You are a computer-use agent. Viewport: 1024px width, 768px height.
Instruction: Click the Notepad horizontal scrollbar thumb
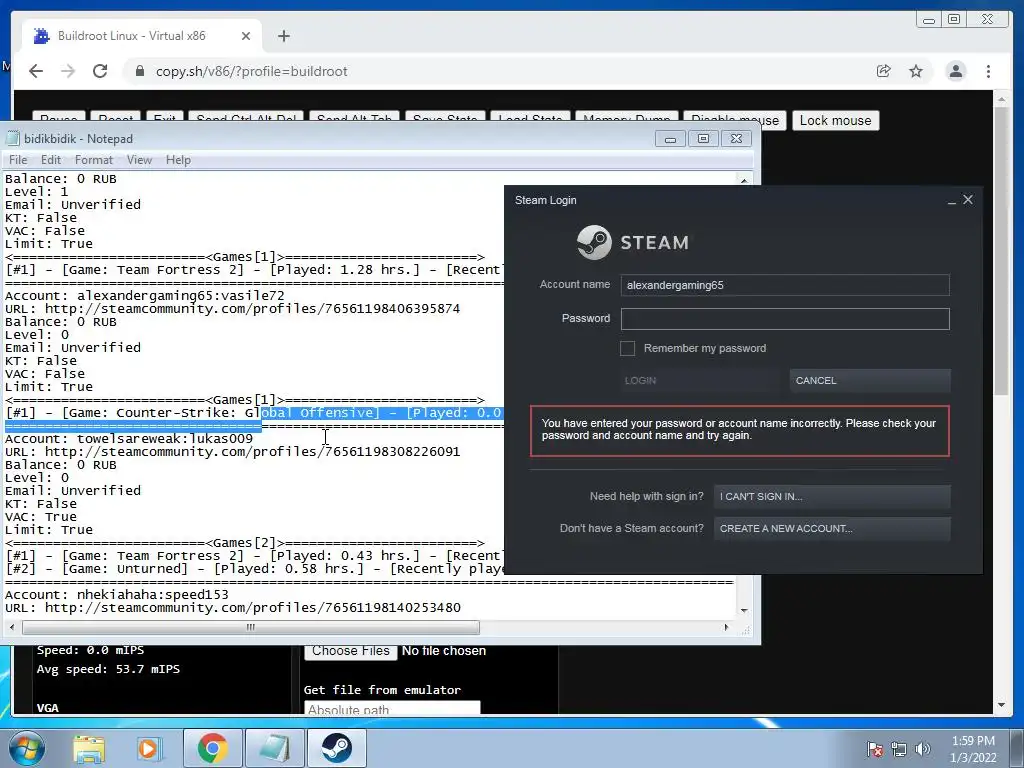[x=251, y=628]
